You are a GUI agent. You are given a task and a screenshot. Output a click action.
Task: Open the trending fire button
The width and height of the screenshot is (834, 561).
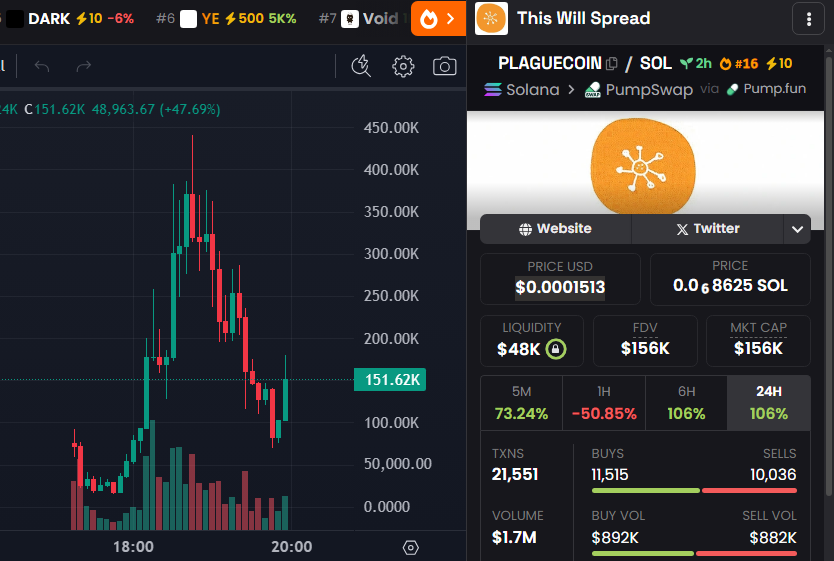438,19
